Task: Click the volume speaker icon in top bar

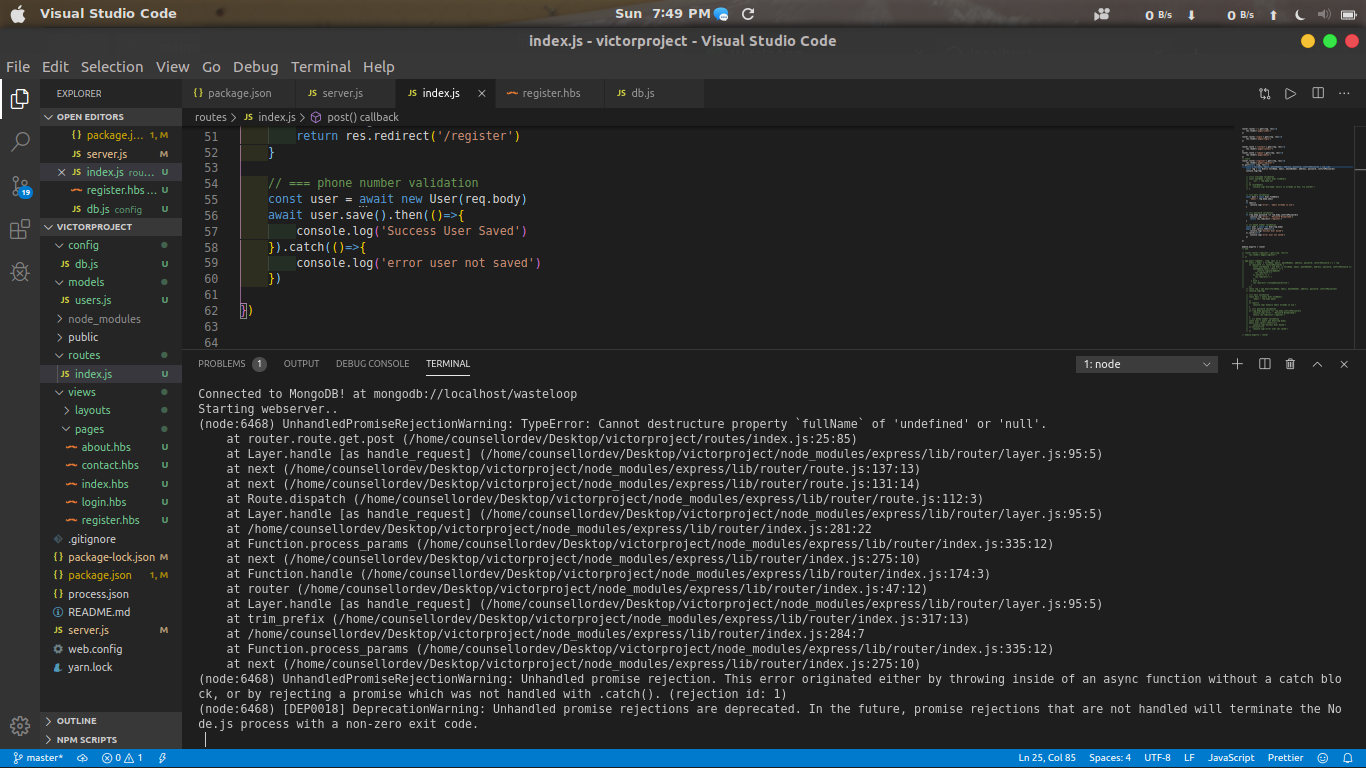Action: (x=1323, y=14)
